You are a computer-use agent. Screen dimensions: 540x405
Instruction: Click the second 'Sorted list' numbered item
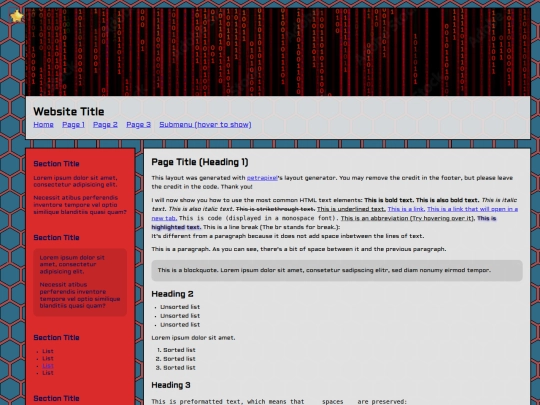(179, 359)
